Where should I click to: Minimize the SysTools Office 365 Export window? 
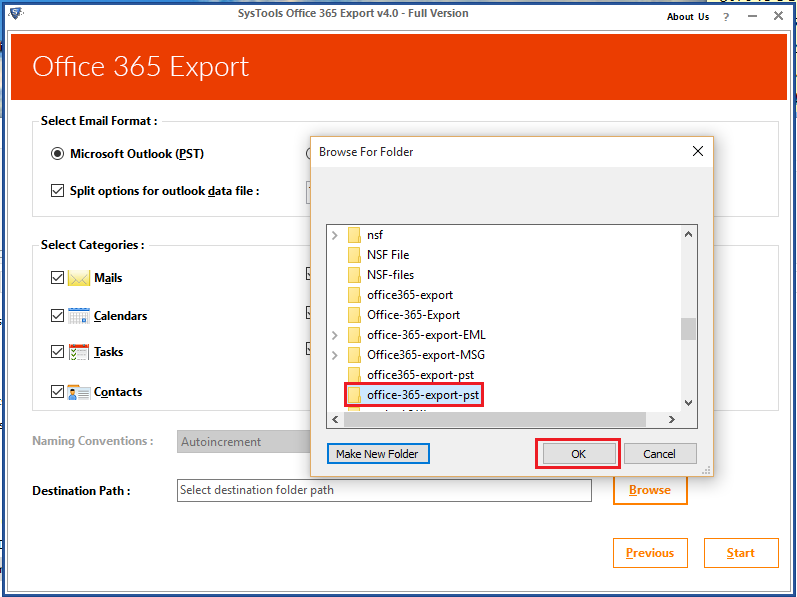[x=752, y=17]
